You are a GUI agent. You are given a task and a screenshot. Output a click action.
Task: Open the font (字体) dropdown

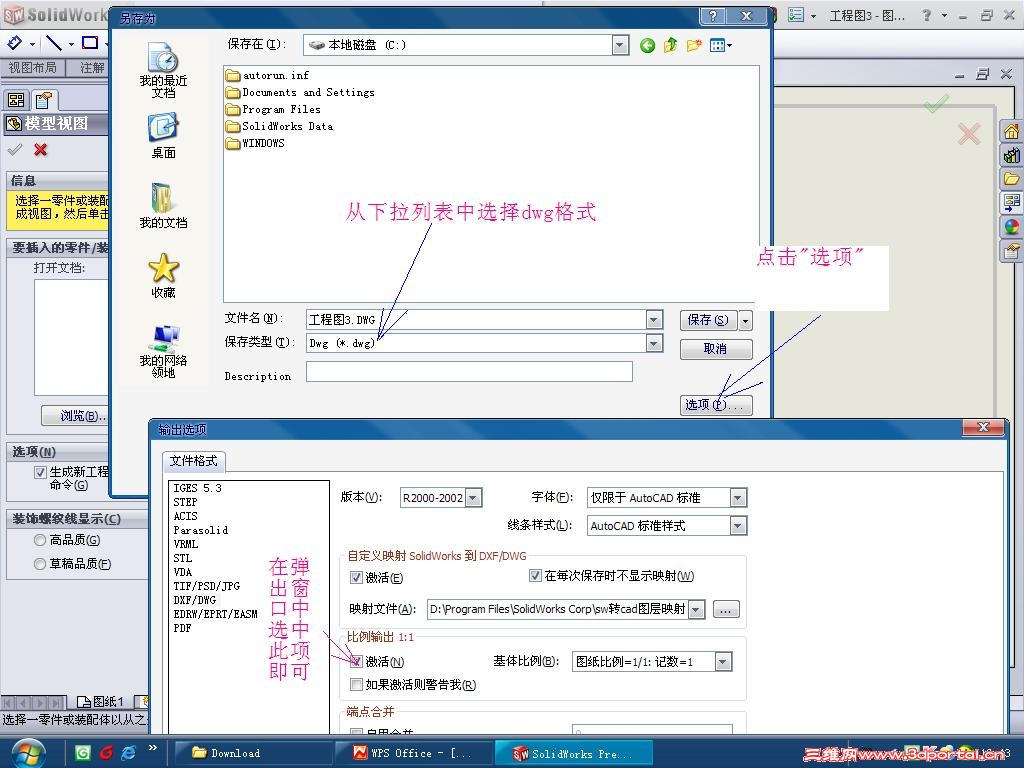737,498
